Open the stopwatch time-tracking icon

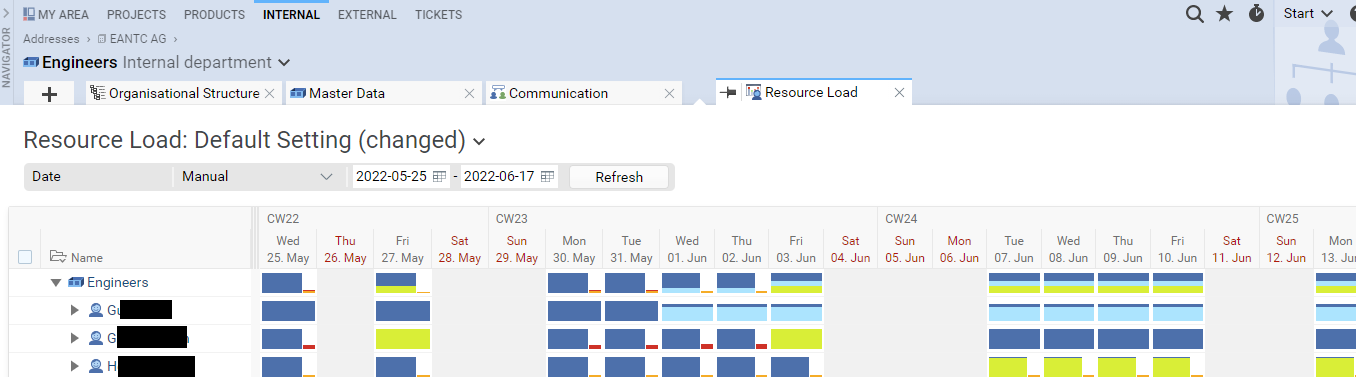(1256, 14)
